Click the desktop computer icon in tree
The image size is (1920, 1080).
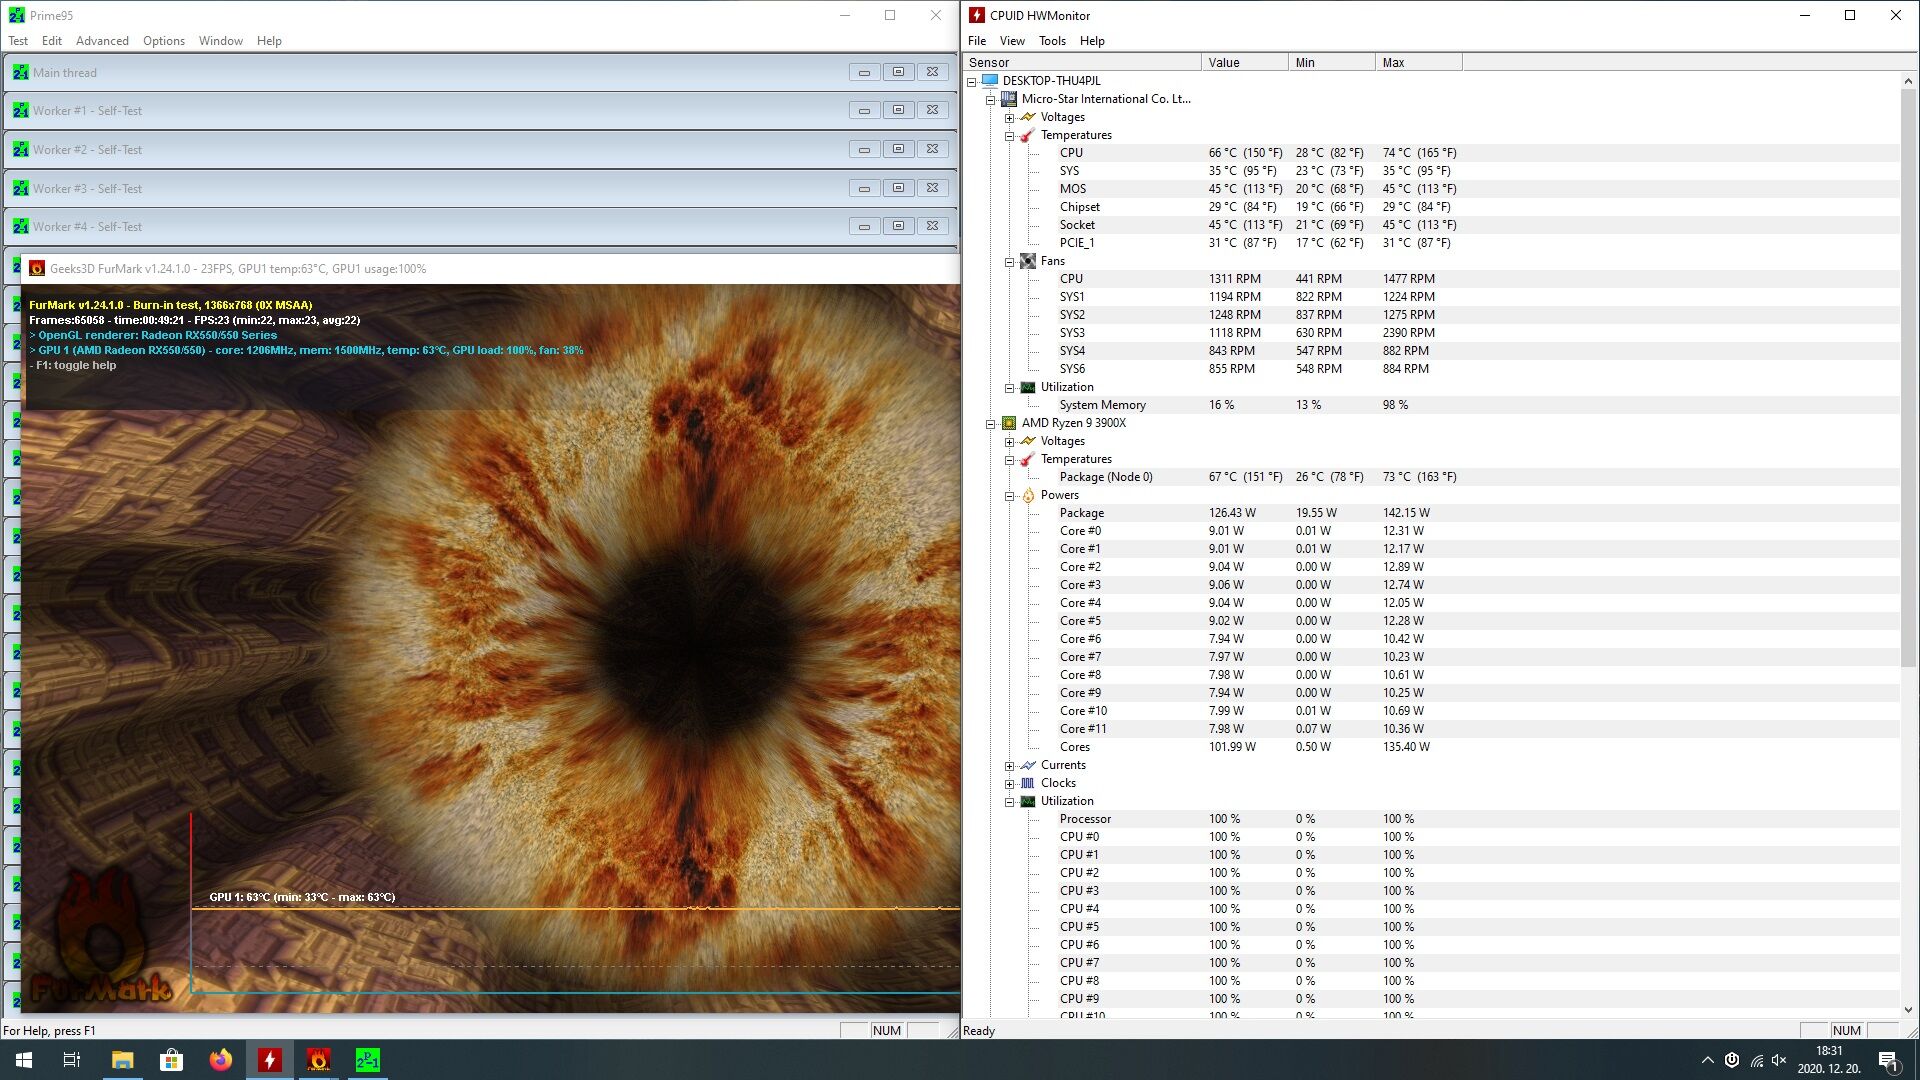point(990,81)
